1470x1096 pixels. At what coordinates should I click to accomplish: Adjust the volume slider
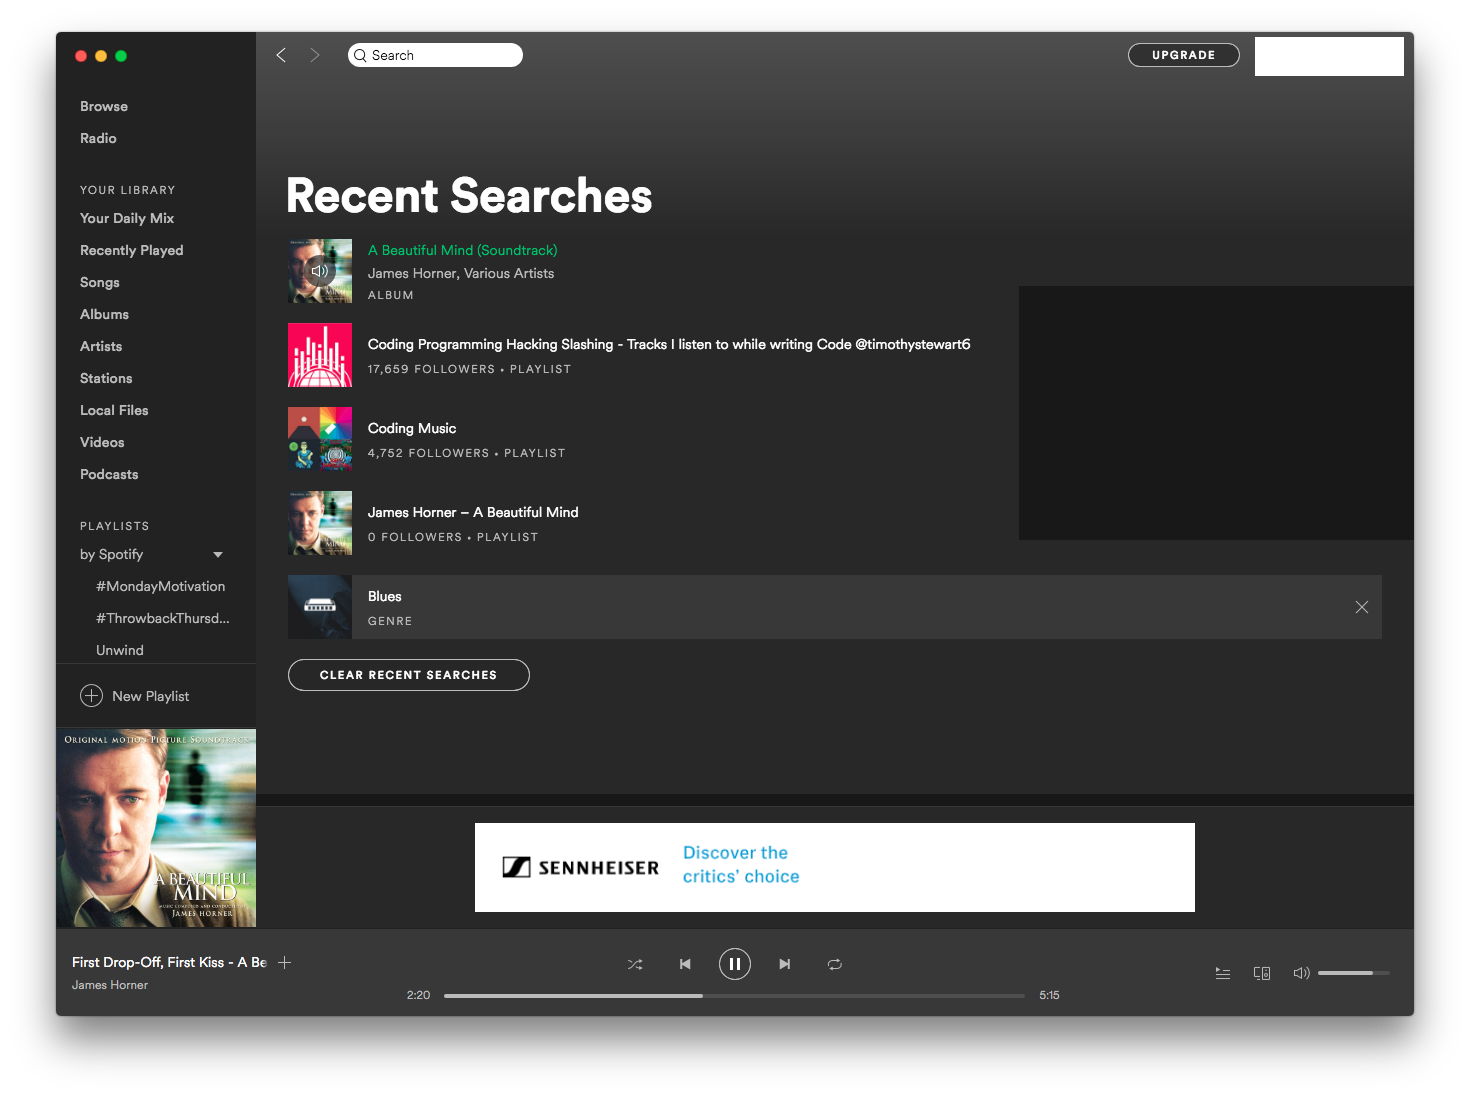click(x=1354, y=973)
